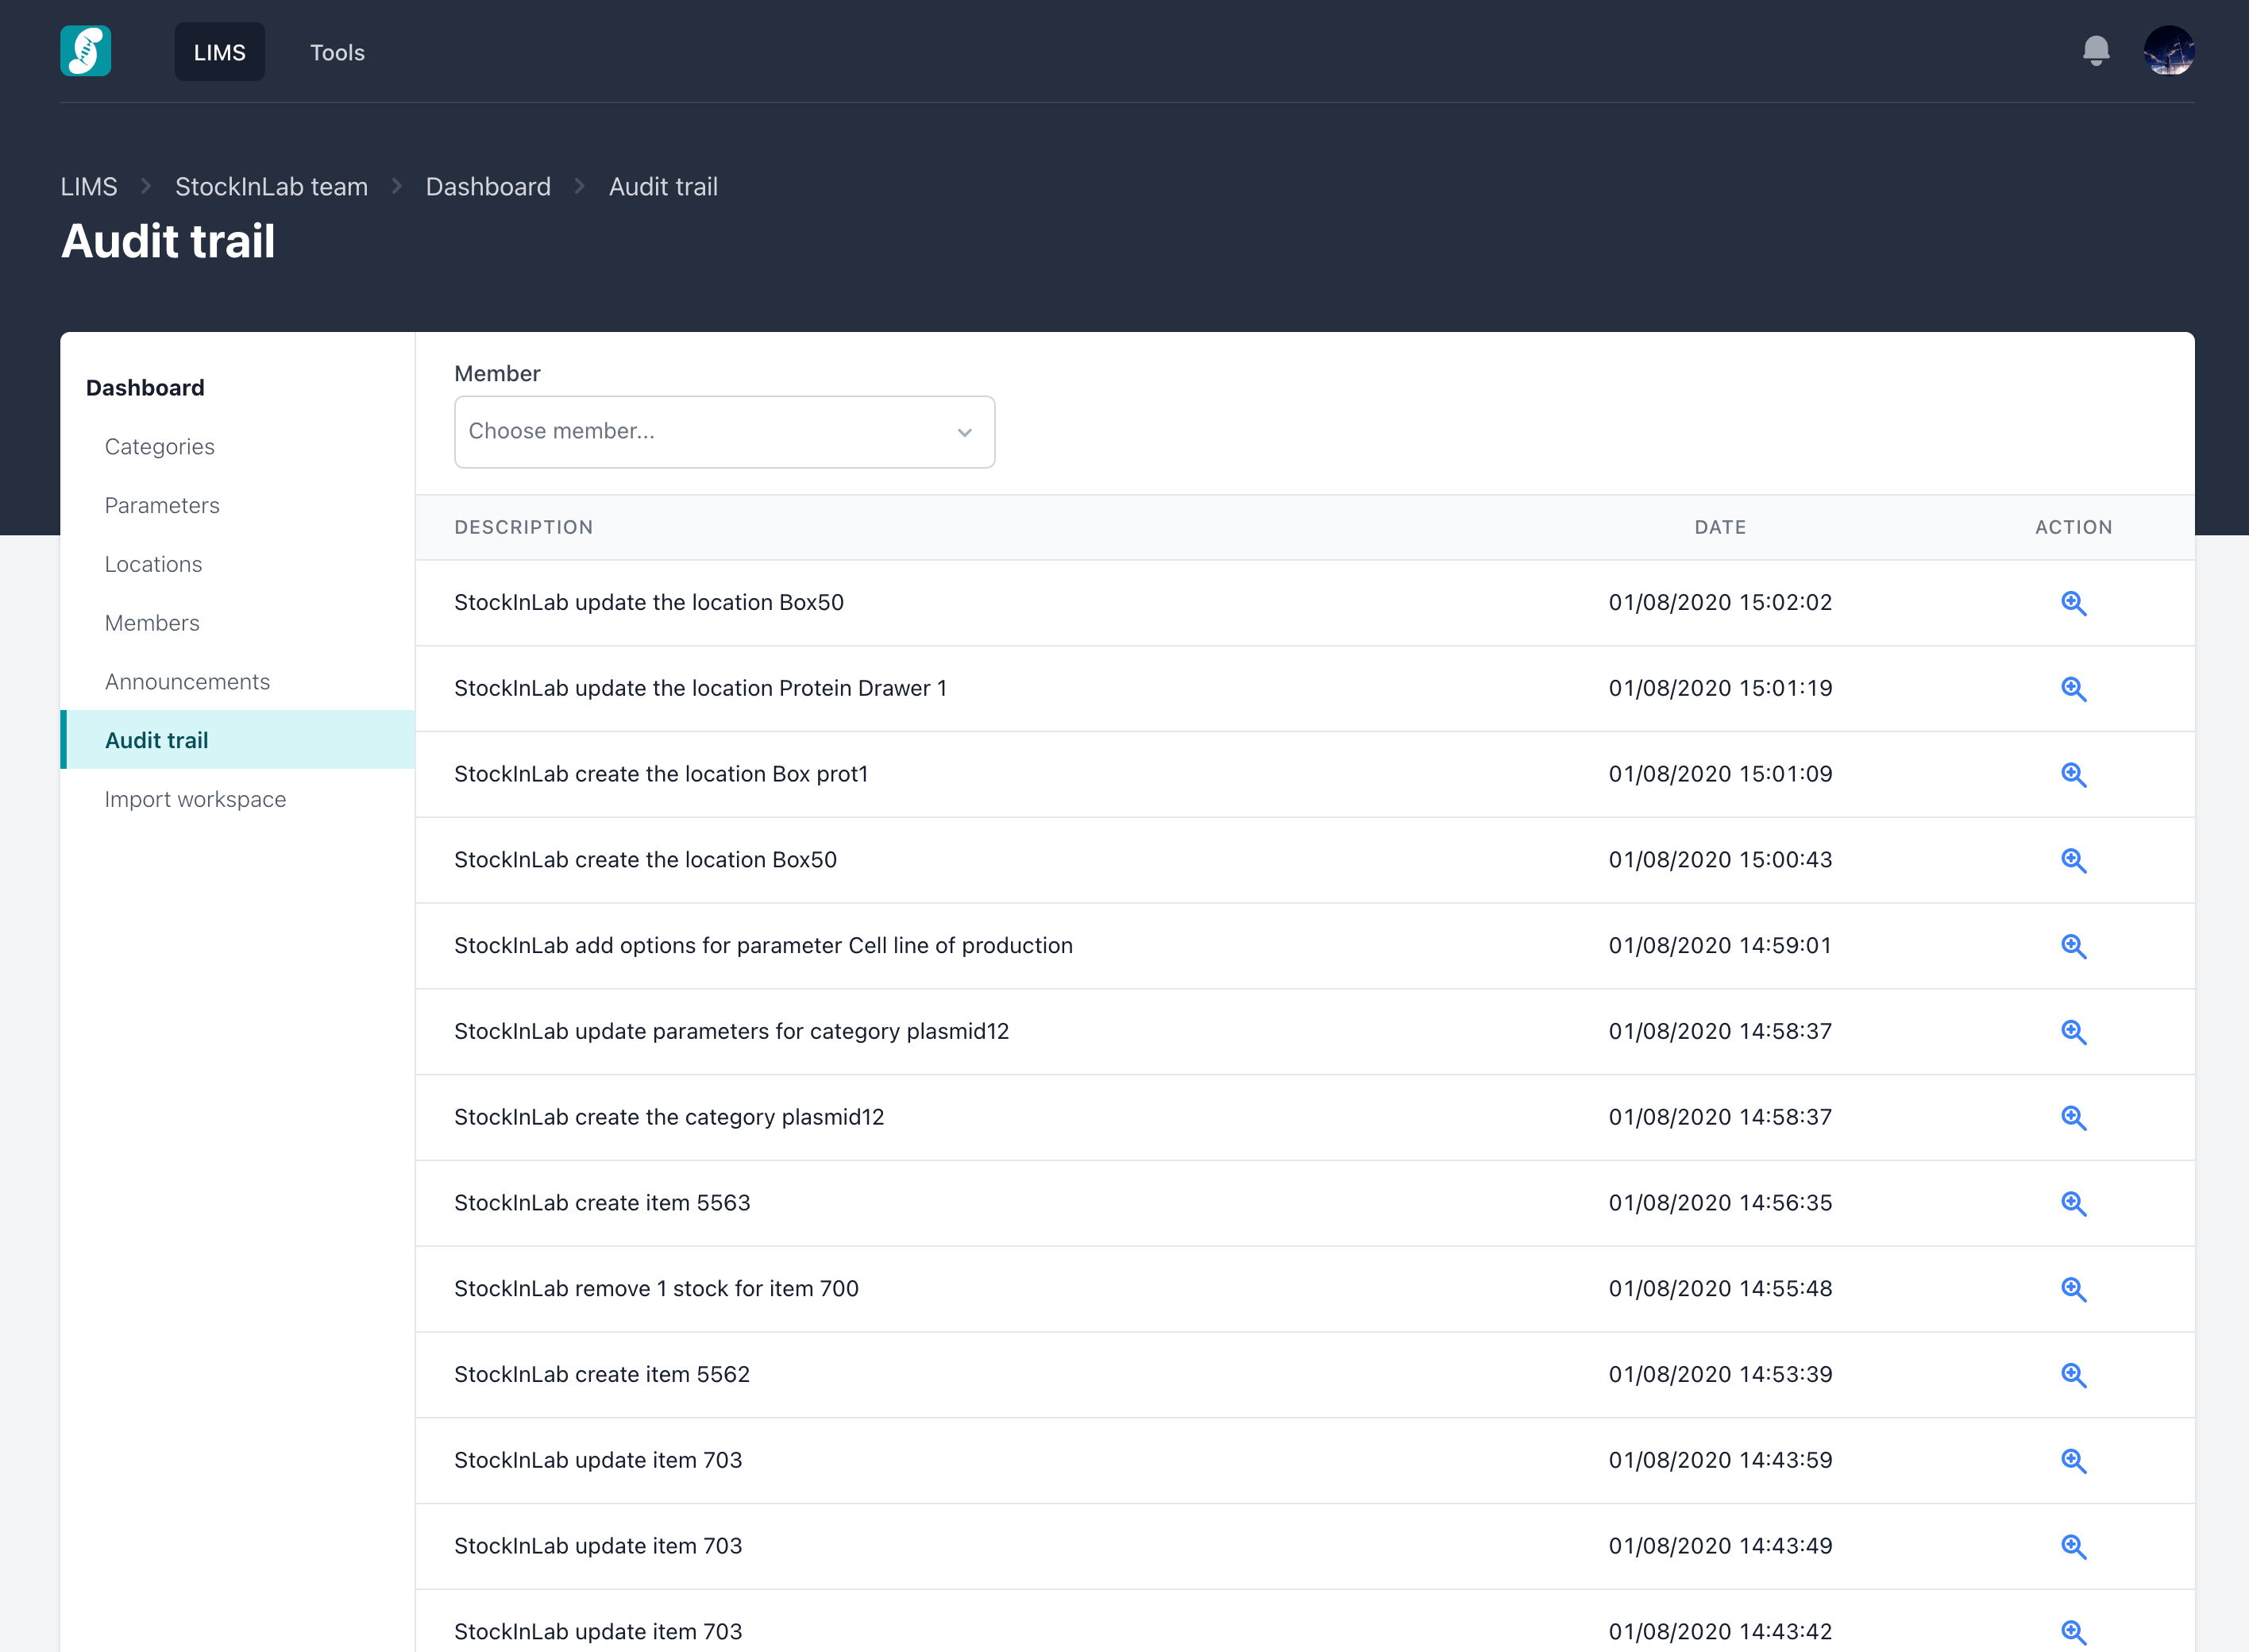The image size is (2249, 1652).
Task: Go to Locations in the sidebar
Action: click(153, 565)
